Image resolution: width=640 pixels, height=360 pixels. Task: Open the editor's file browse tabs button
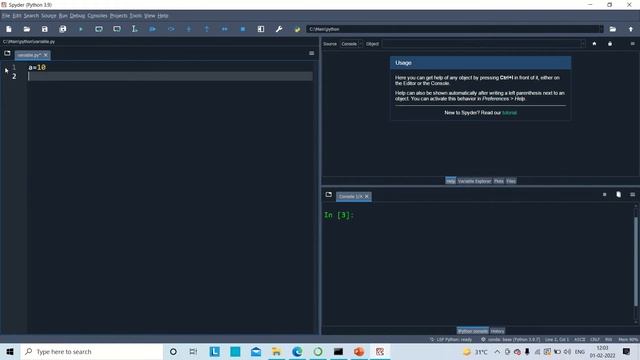(x=7, y=53)
